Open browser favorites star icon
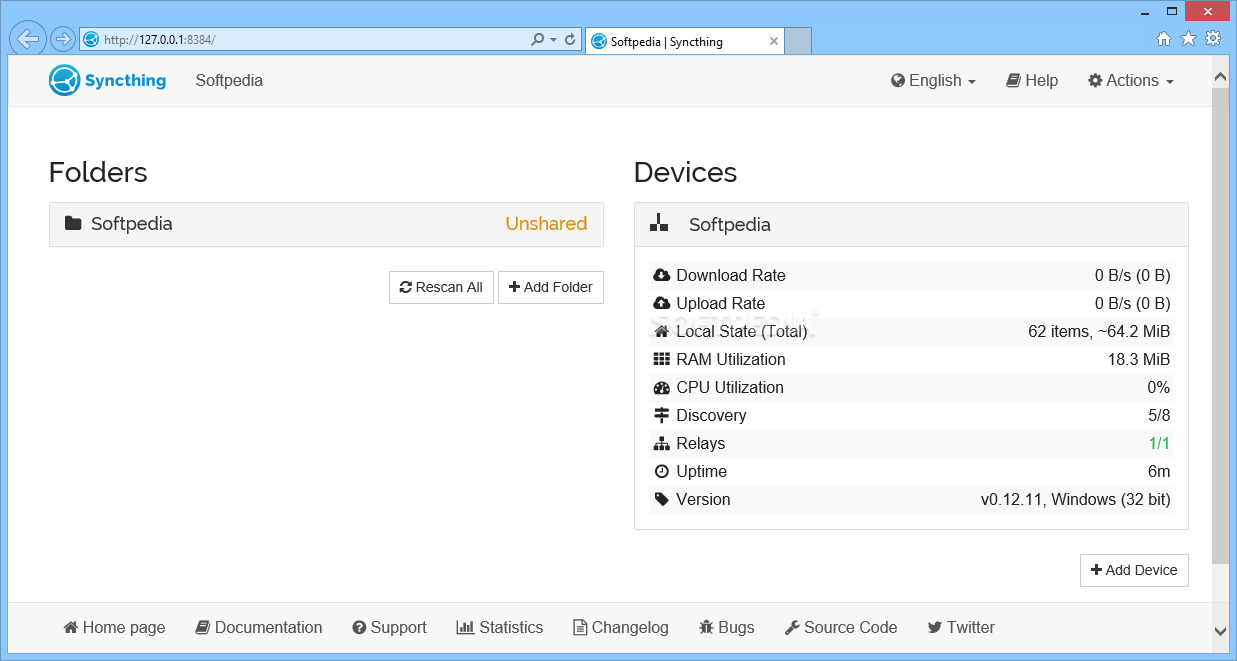Image resolution: width=1237 pixels, height=661 pixels. (x=1188, y=38)
